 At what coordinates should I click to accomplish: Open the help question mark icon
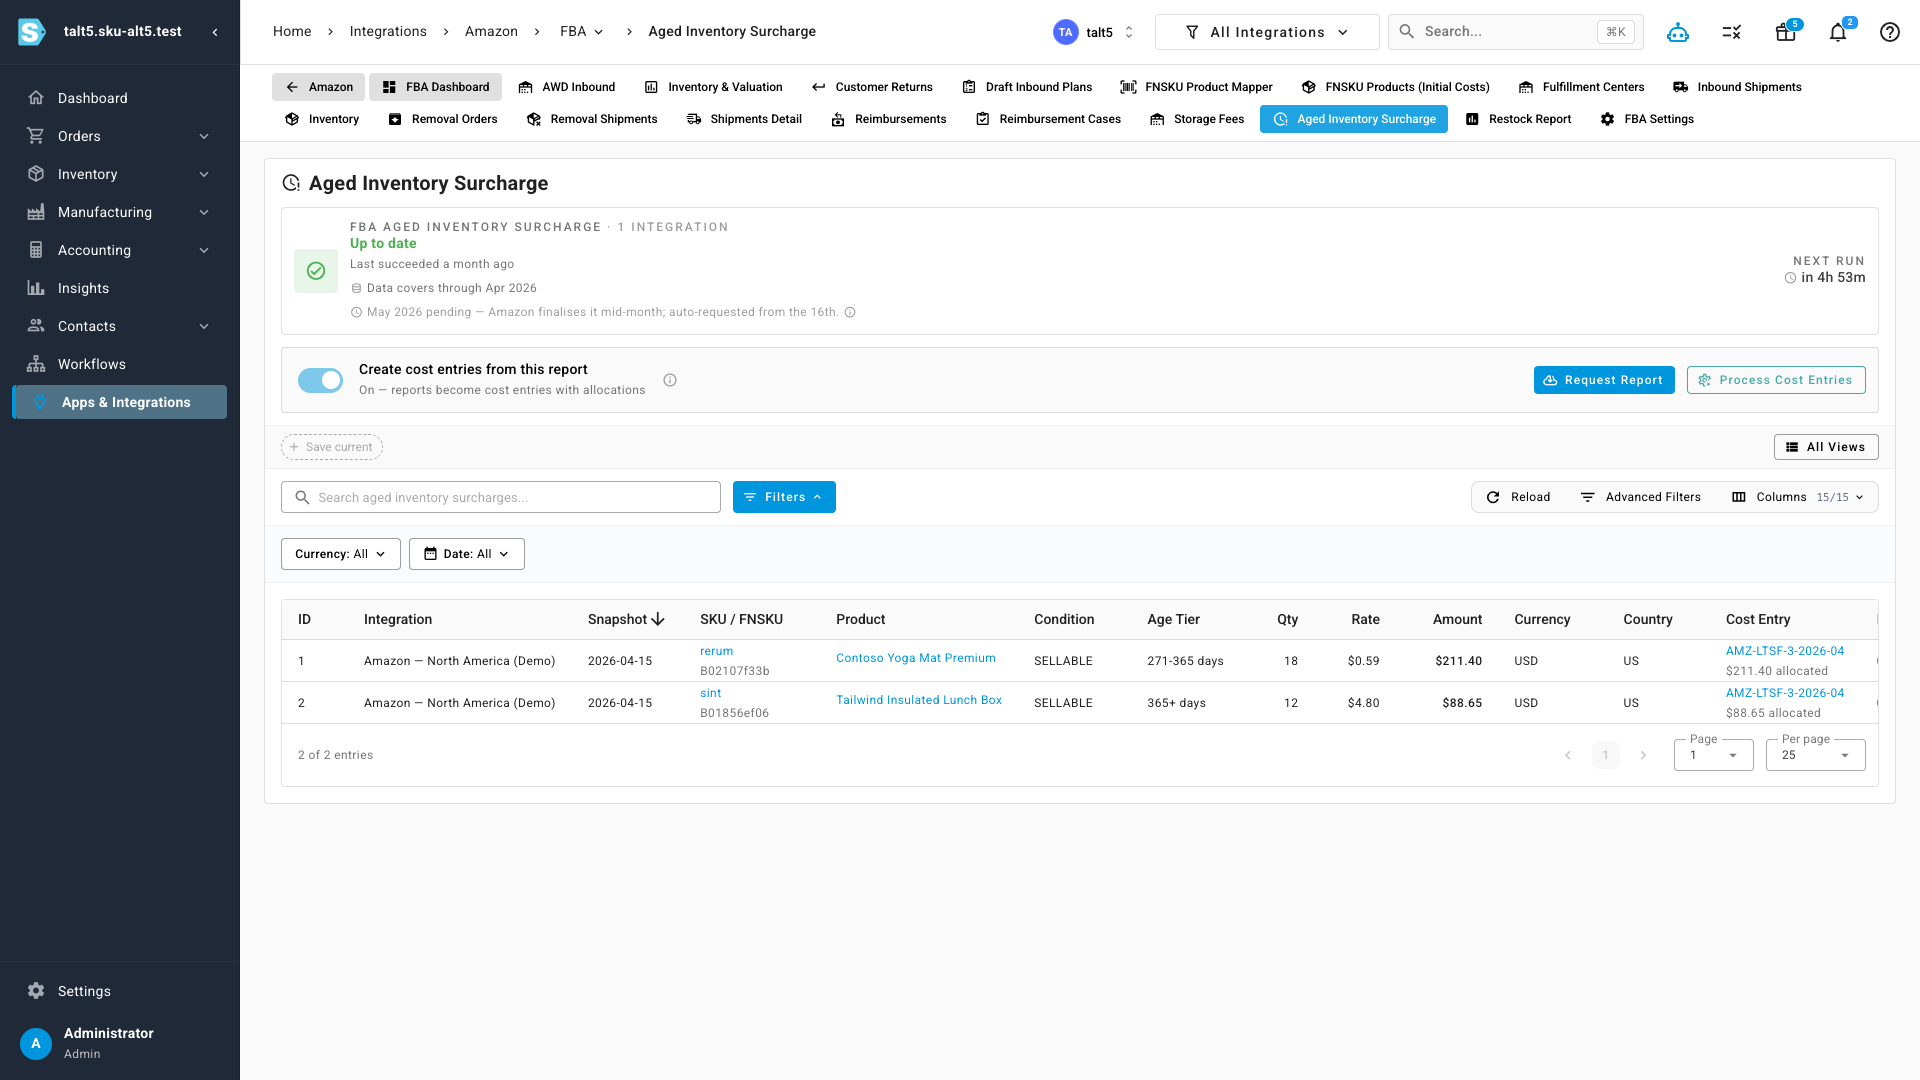click(1890, 32)
